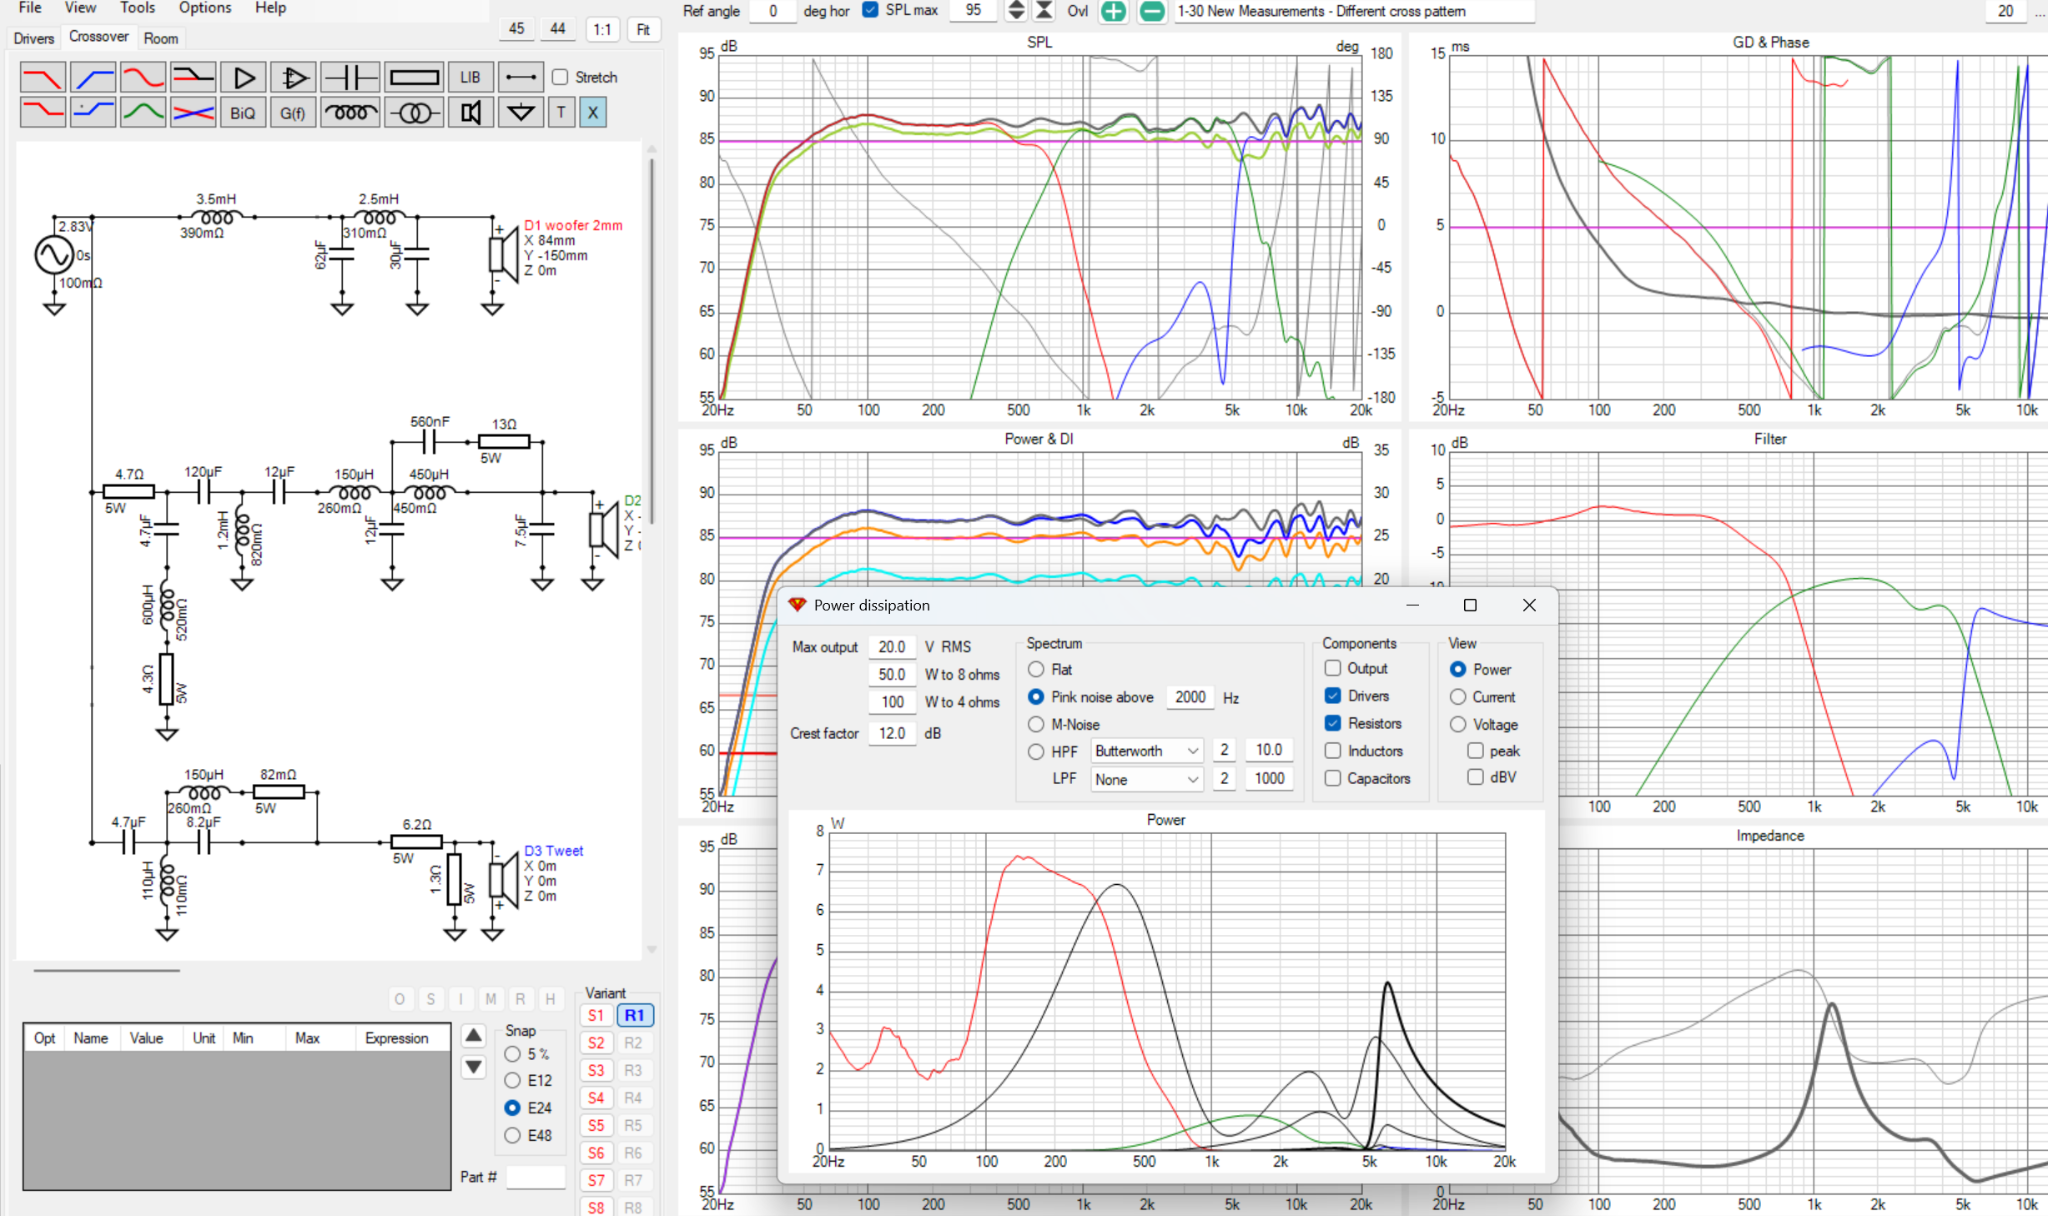Viewport: 2048px width, 1216px height.
Task: Select the red-blue crossed lines filter tool
Action: [x=193, y=112]
